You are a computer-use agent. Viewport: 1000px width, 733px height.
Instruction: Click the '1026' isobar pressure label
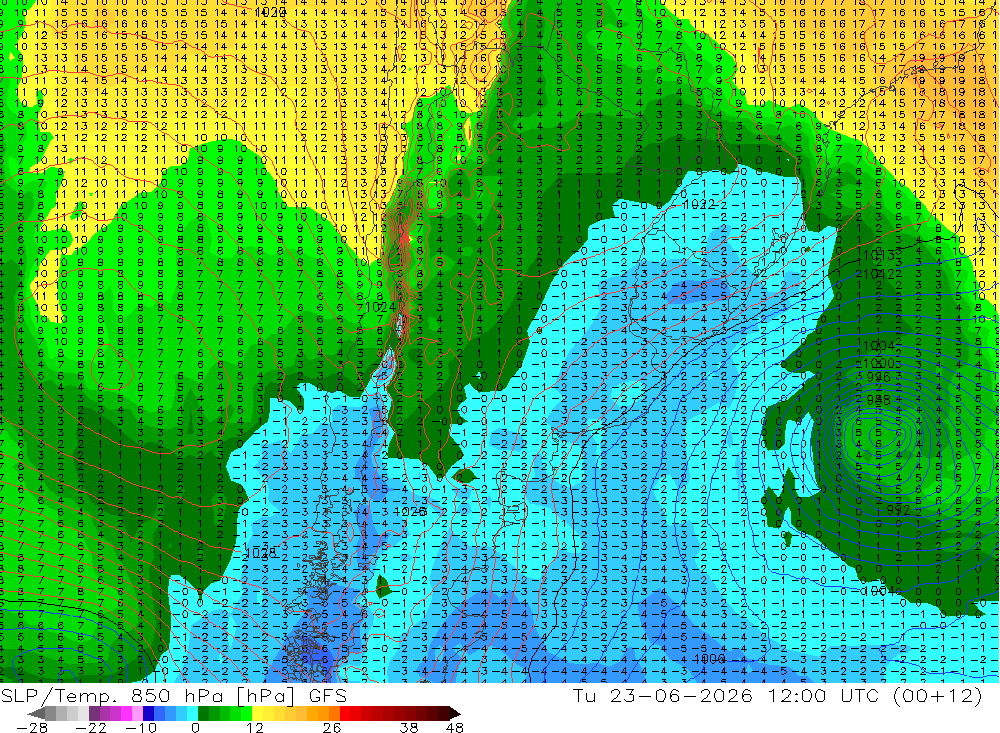[411, 512]
